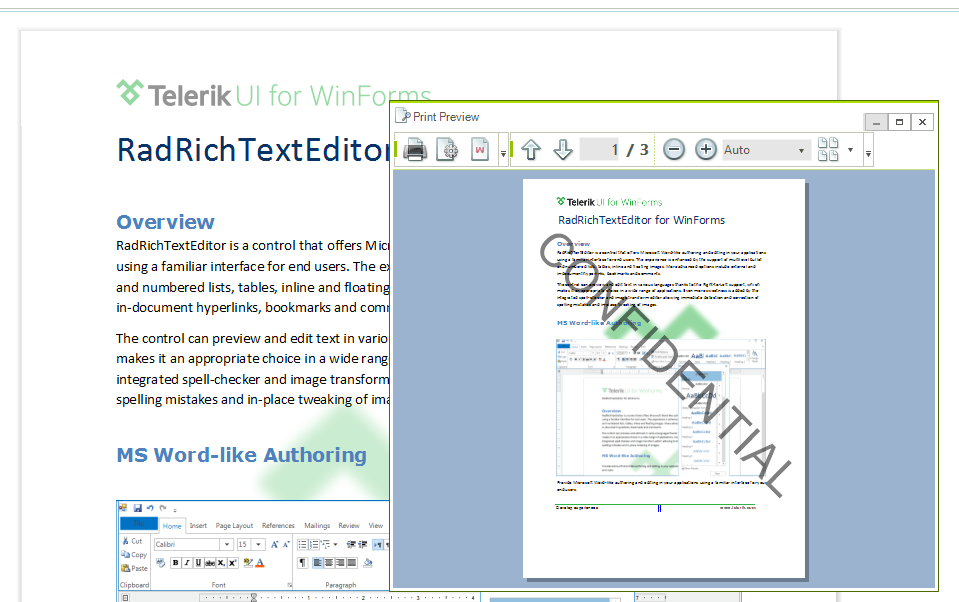The height and width of the screenshot is (602, 959).
Task: Click the numbered list icon
Action: tap(314, 544)
